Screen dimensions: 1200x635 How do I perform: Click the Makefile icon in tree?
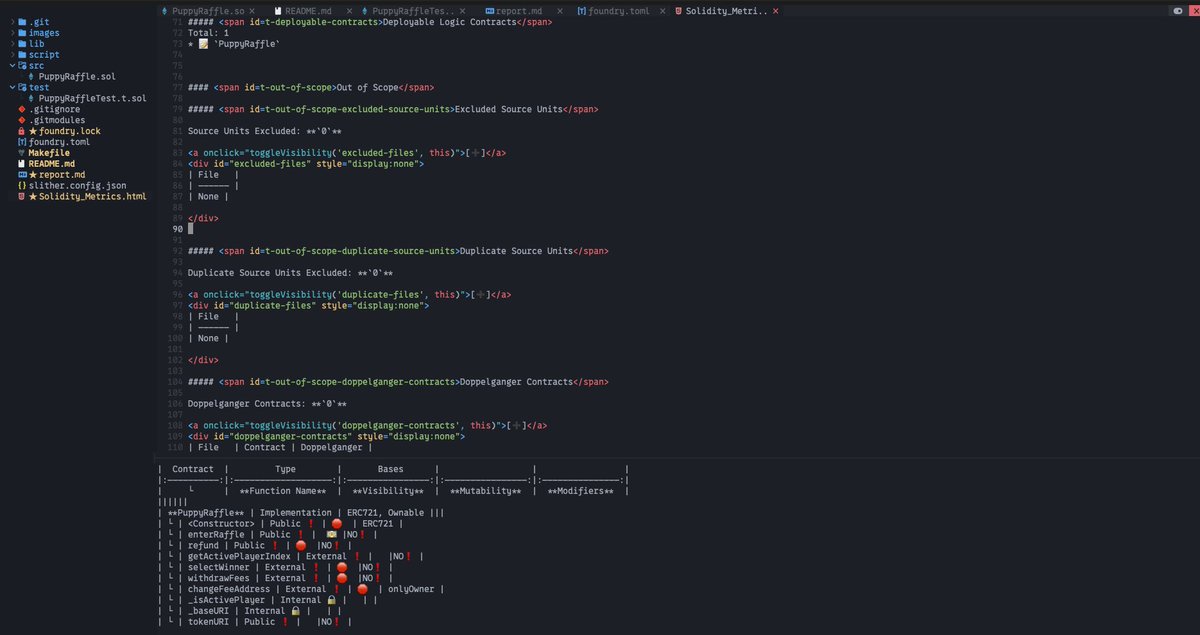[22, 153]
